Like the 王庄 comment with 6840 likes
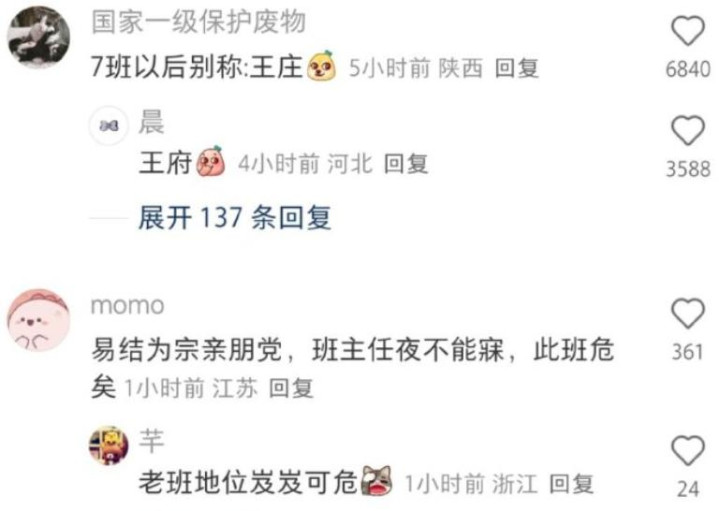This screenshot has width=719, height=511. tap(688, 31)
